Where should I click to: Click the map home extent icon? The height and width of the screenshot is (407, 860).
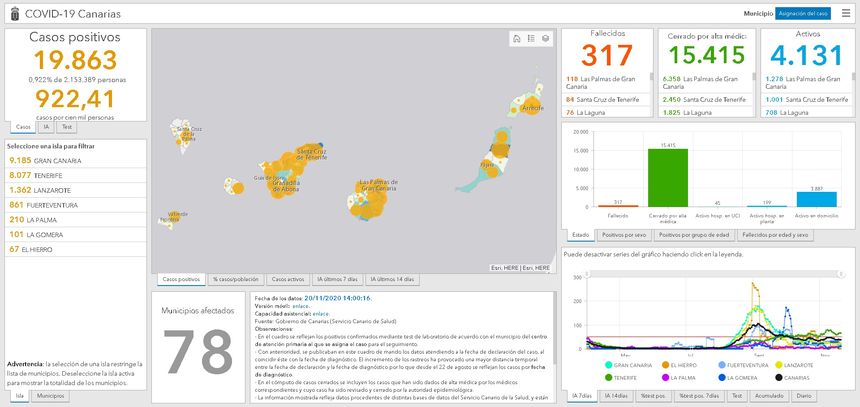pyautogui.click(x=516, y=39)
